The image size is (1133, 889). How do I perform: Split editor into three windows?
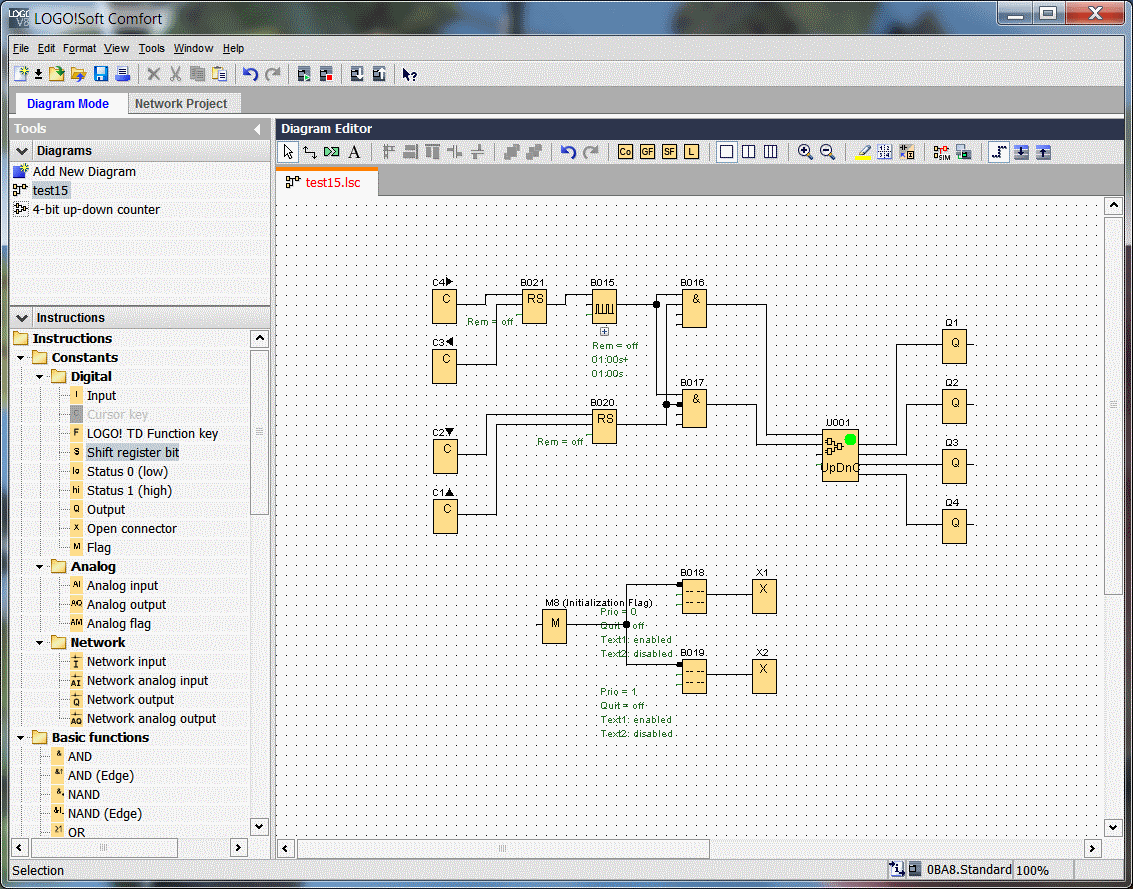point(770,152)
